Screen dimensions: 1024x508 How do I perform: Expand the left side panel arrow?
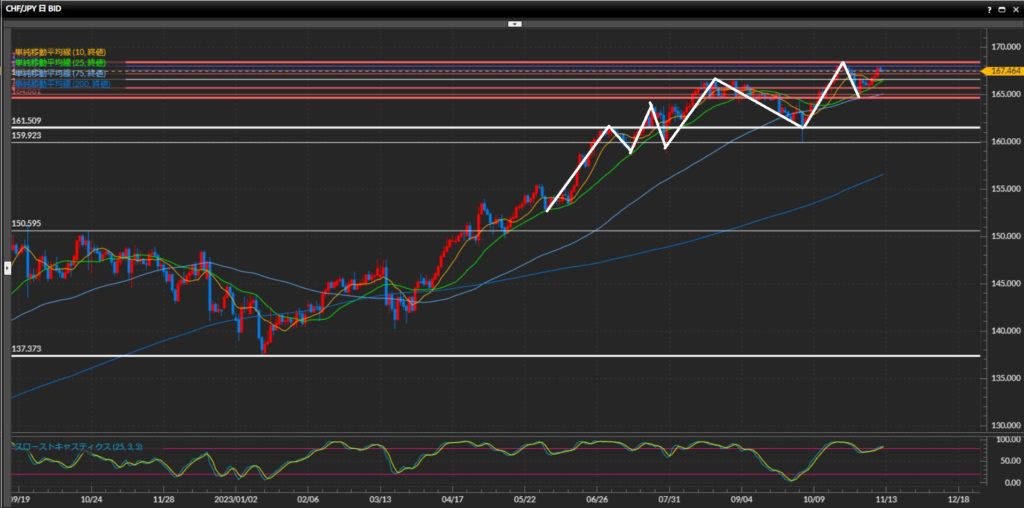pyautogui.click(x=9, y=267)
